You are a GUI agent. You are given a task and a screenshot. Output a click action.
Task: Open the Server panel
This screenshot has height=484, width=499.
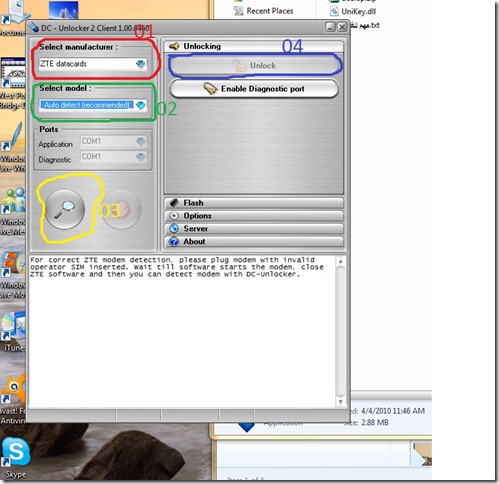254,229
